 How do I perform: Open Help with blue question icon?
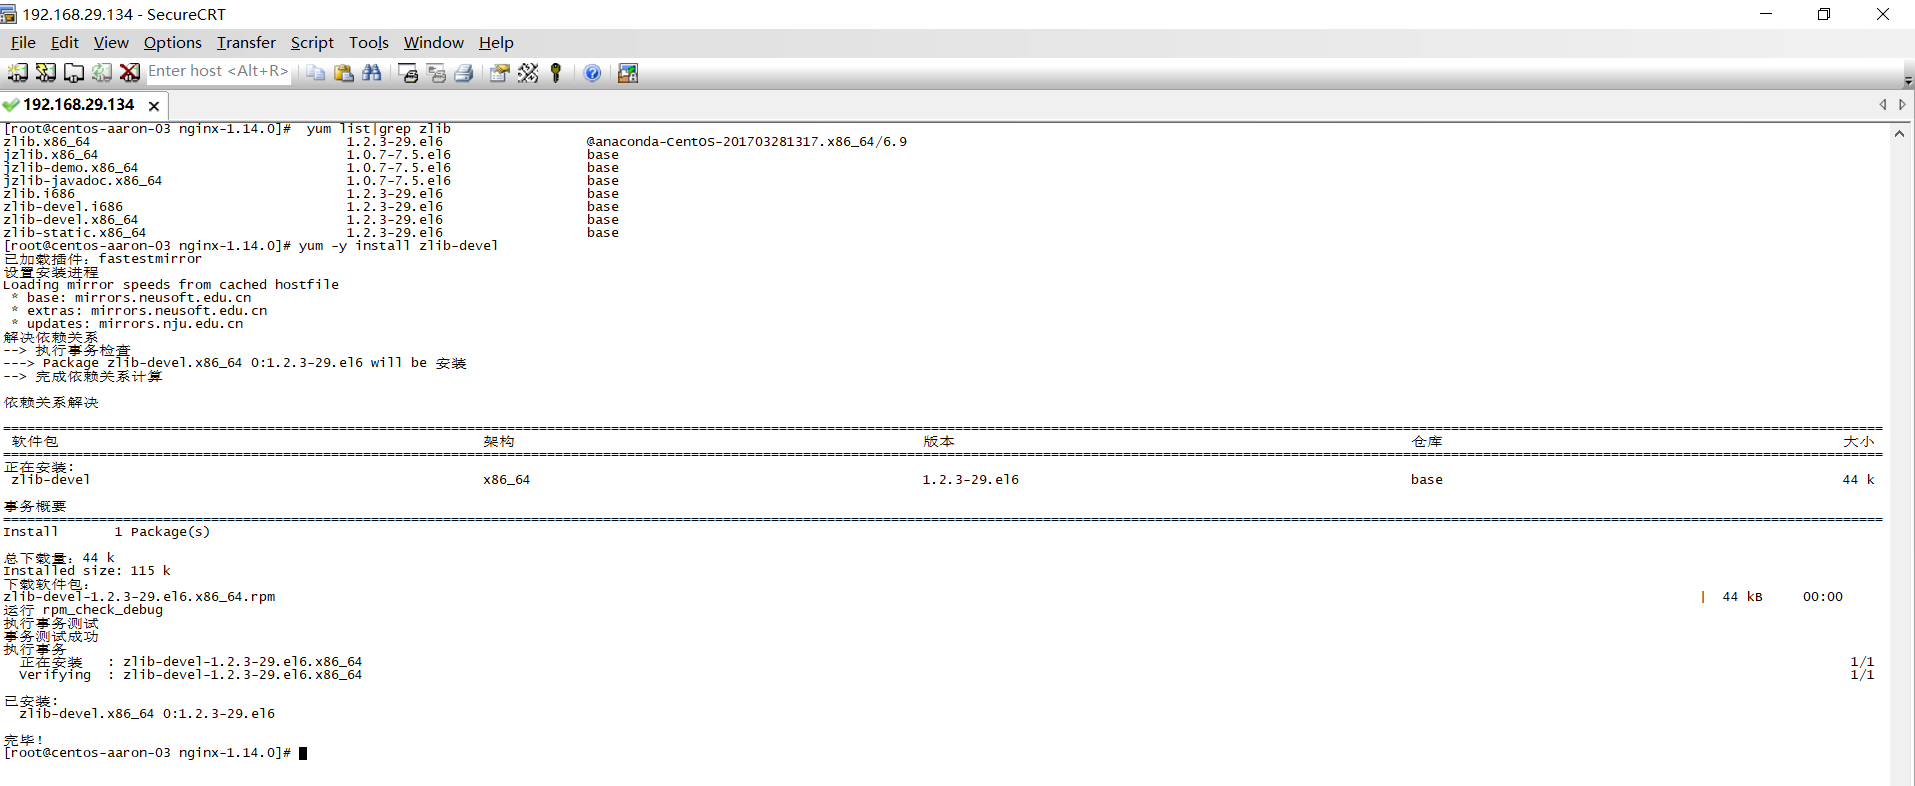592,73
